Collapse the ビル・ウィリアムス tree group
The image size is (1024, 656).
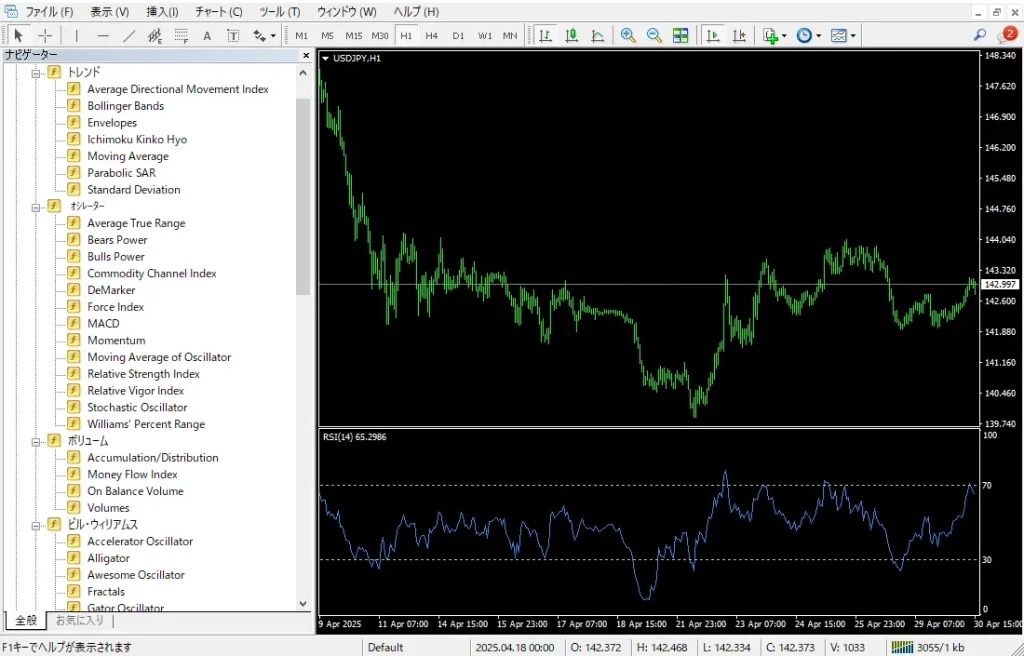pos(36,525)
